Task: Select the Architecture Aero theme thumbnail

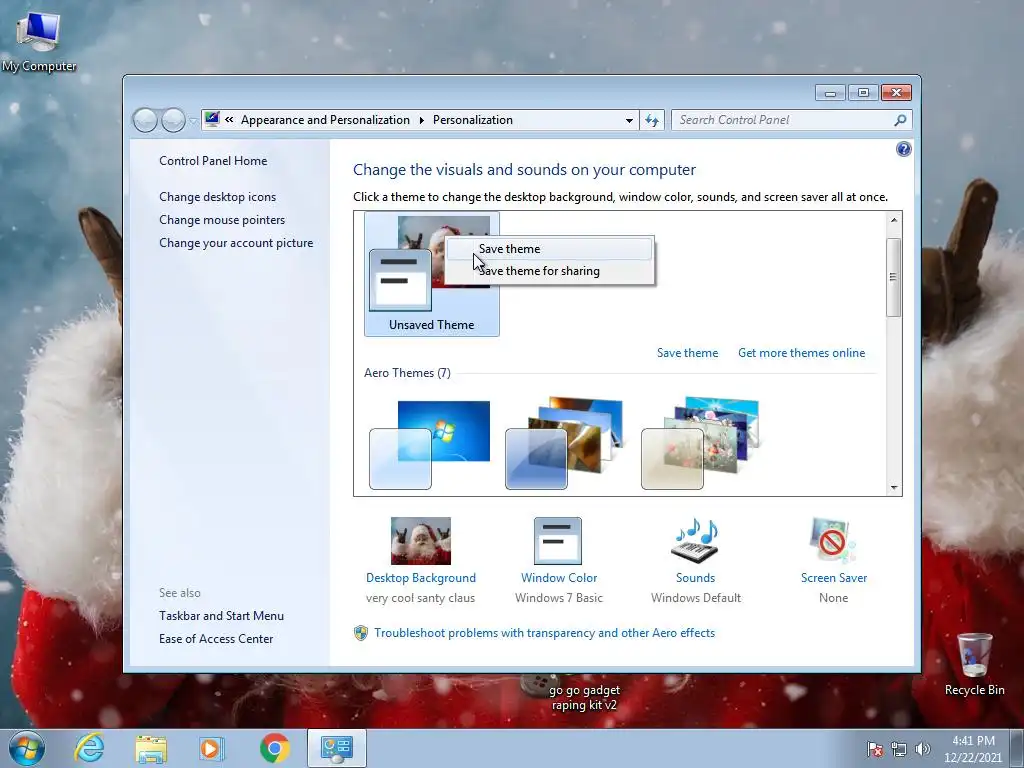Action: point(564,444)
